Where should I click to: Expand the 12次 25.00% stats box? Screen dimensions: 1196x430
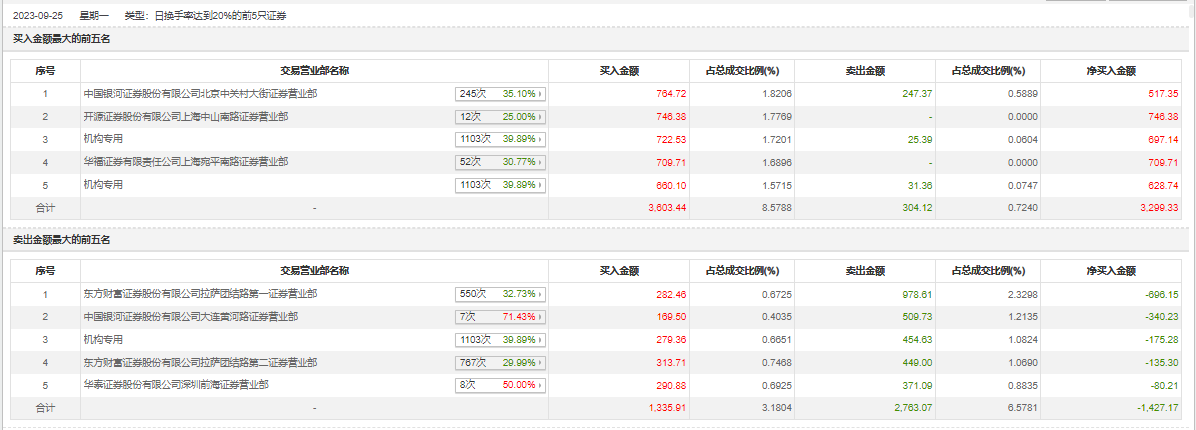coord(500,117)
